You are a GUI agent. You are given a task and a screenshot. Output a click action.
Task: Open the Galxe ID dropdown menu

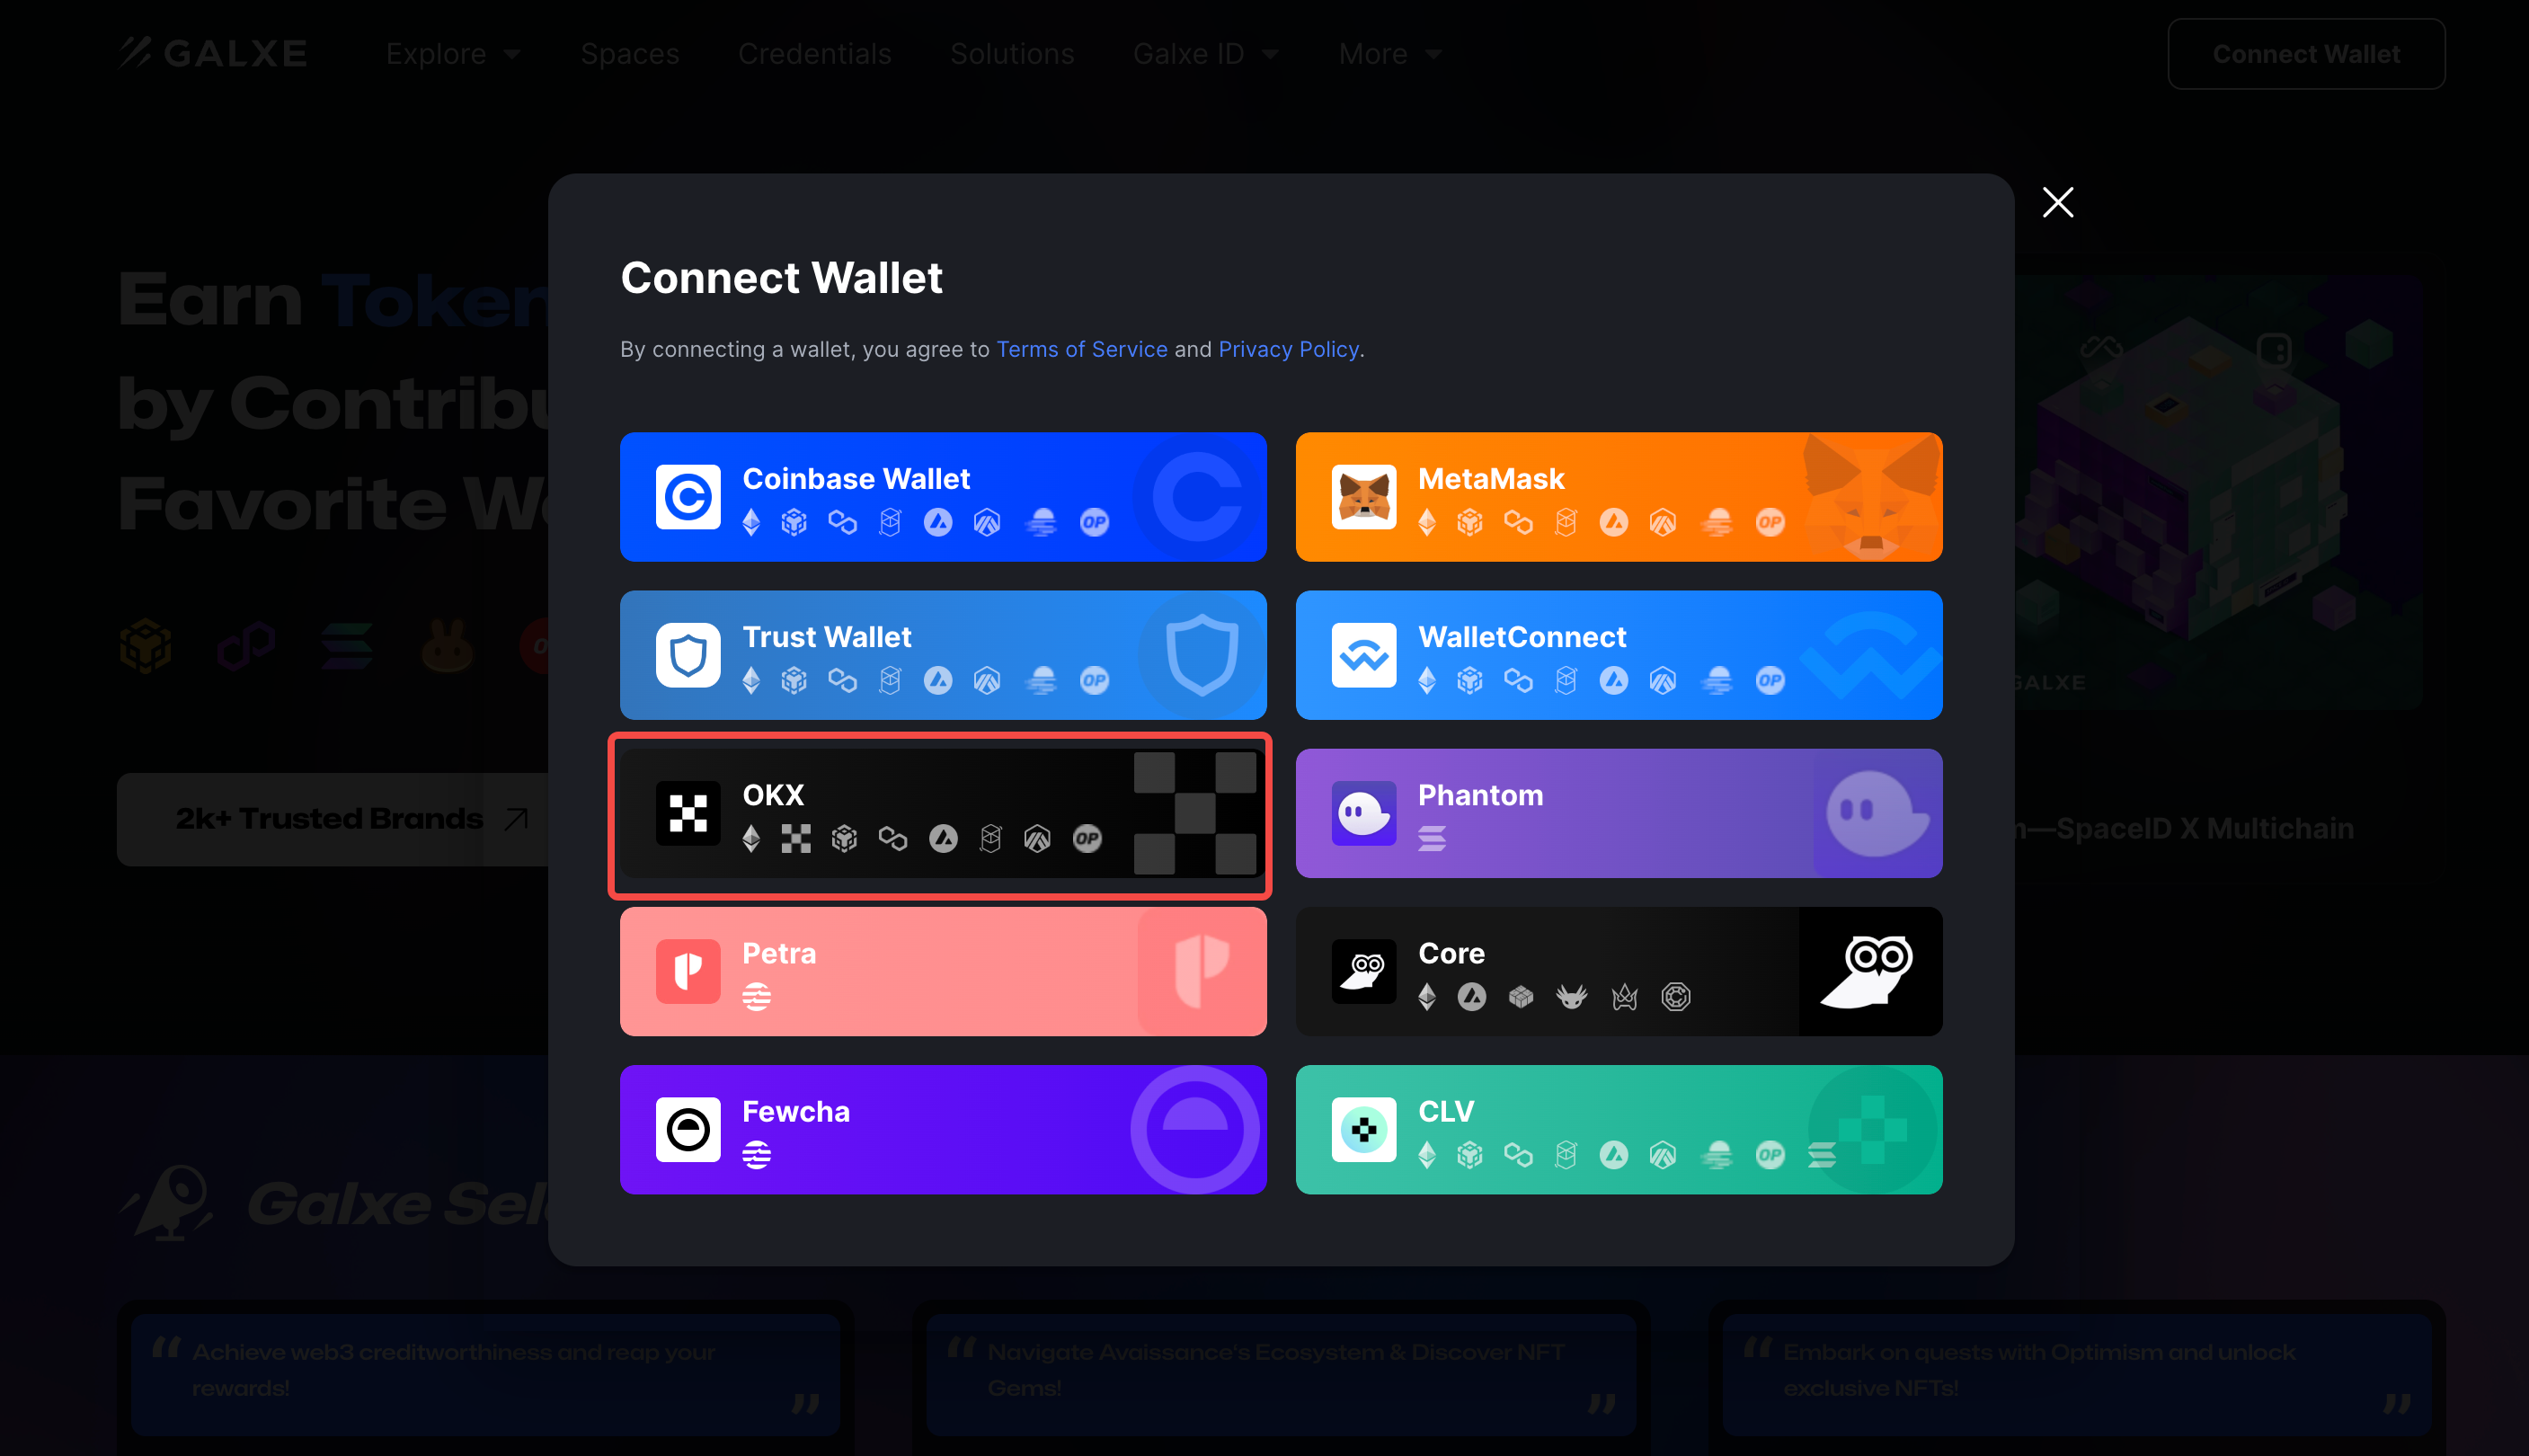click(1203, 52)
